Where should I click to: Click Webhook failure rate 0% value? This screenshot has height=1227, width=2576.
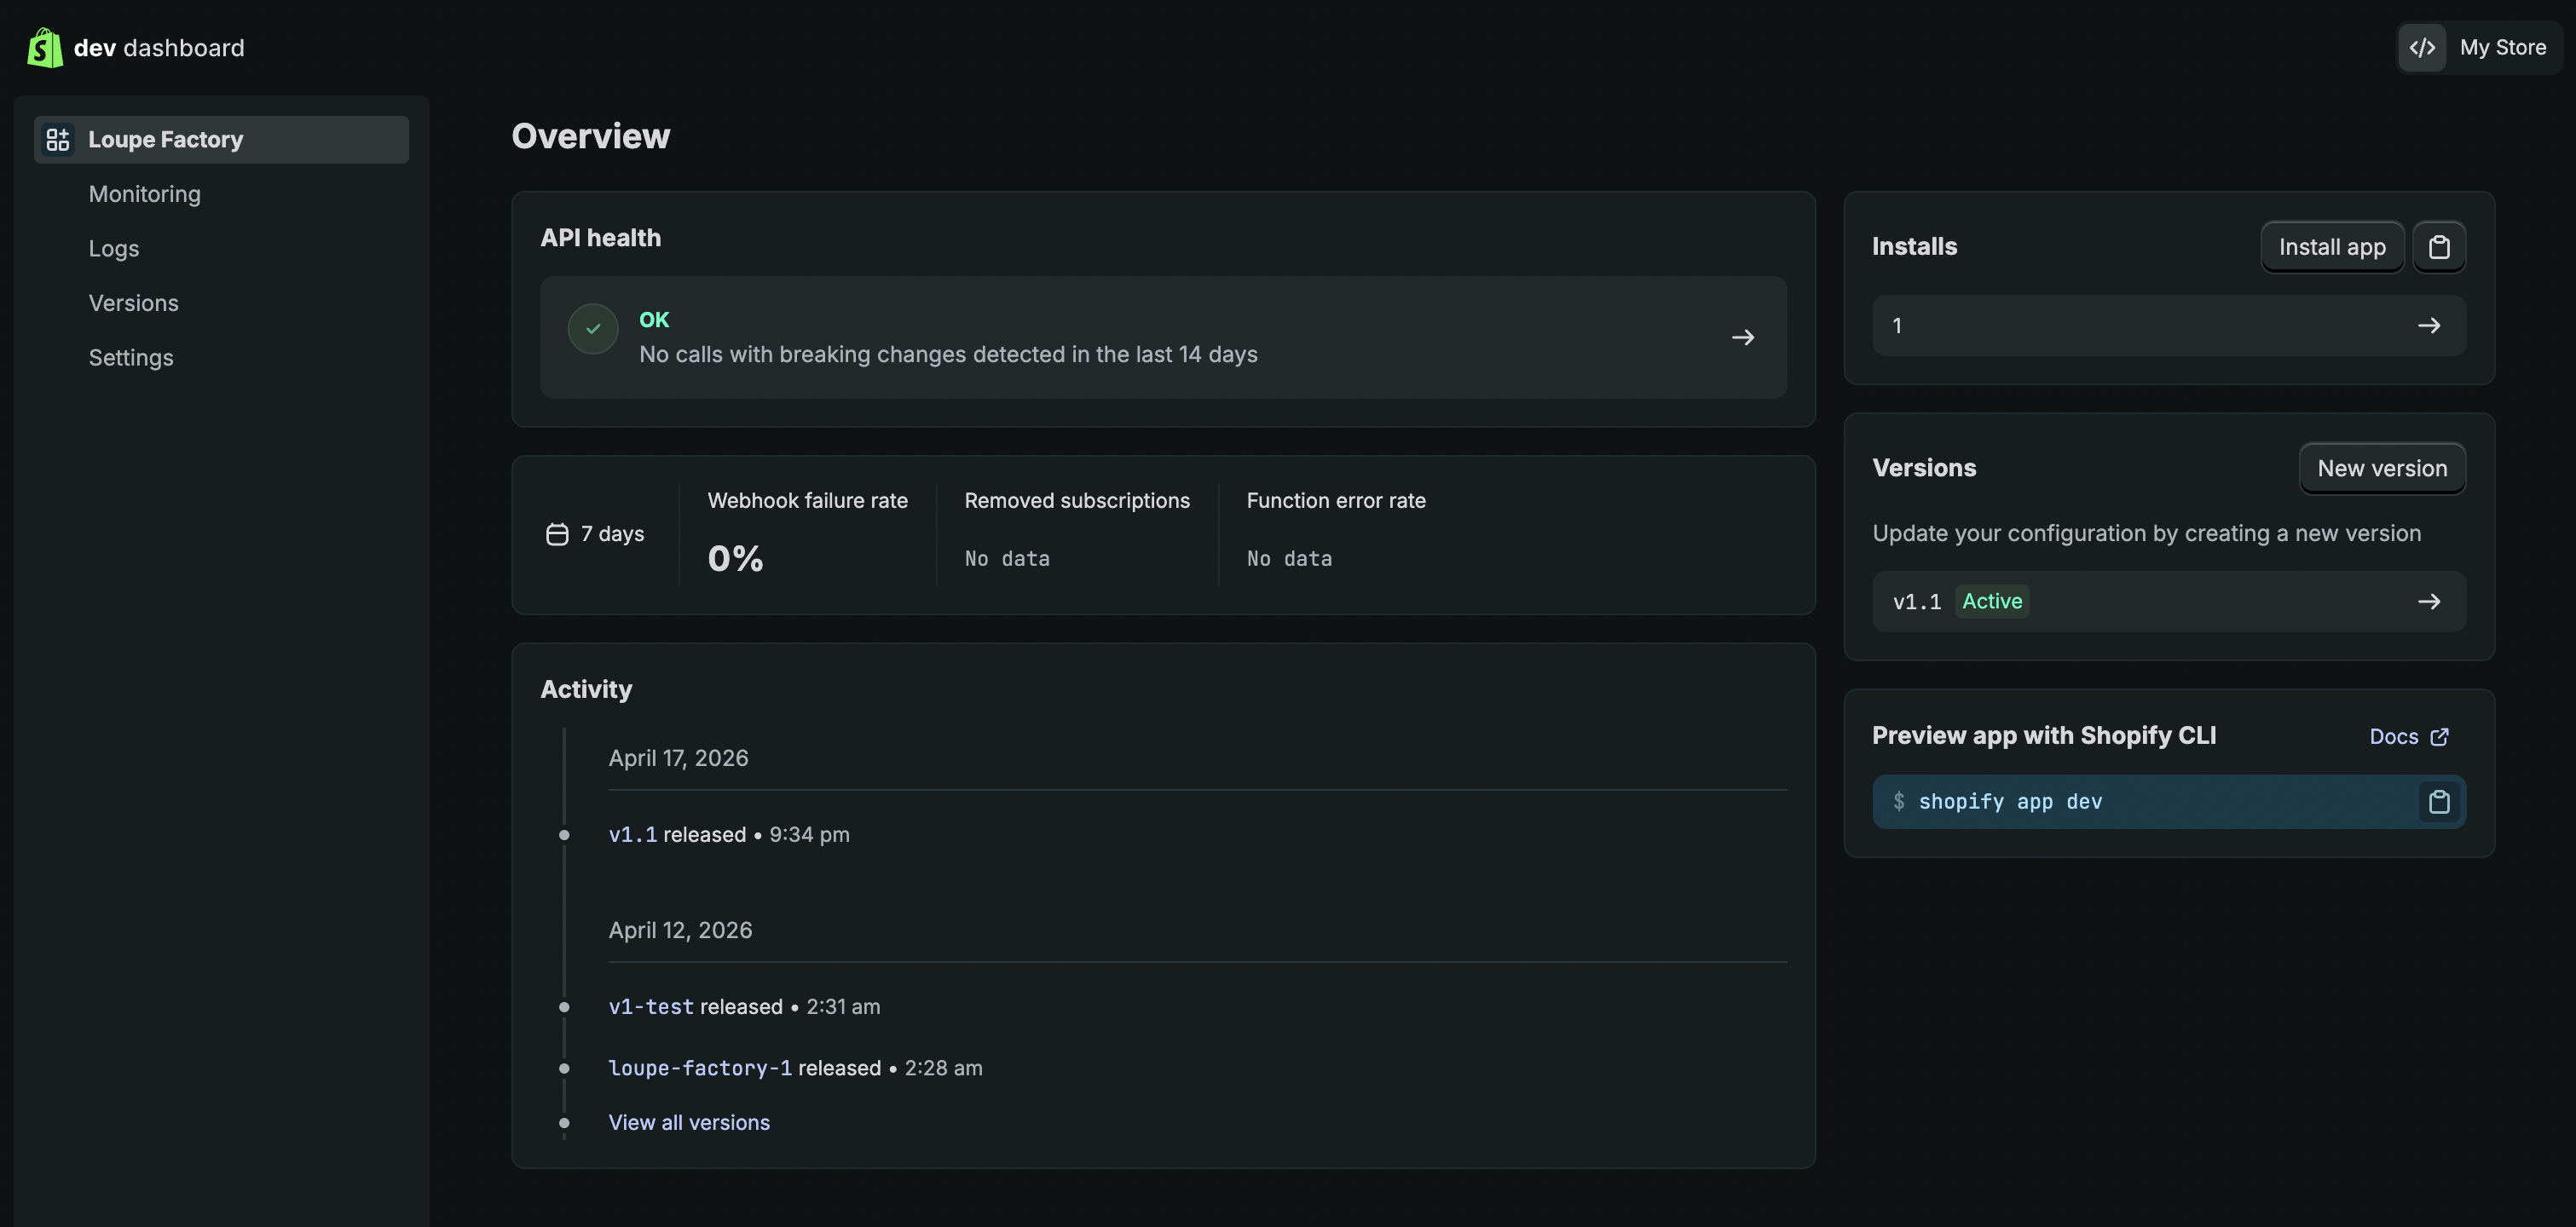point(735,559)
